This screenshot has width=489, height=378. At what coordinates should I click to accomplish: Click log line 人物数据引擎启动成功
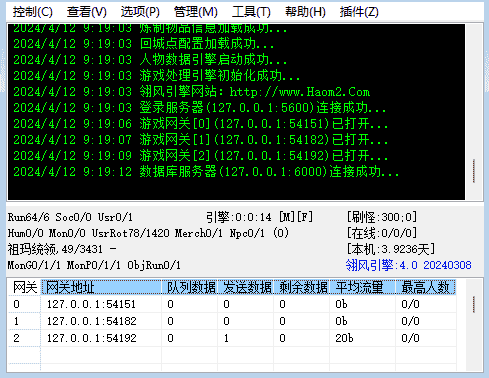click(150, 60)
